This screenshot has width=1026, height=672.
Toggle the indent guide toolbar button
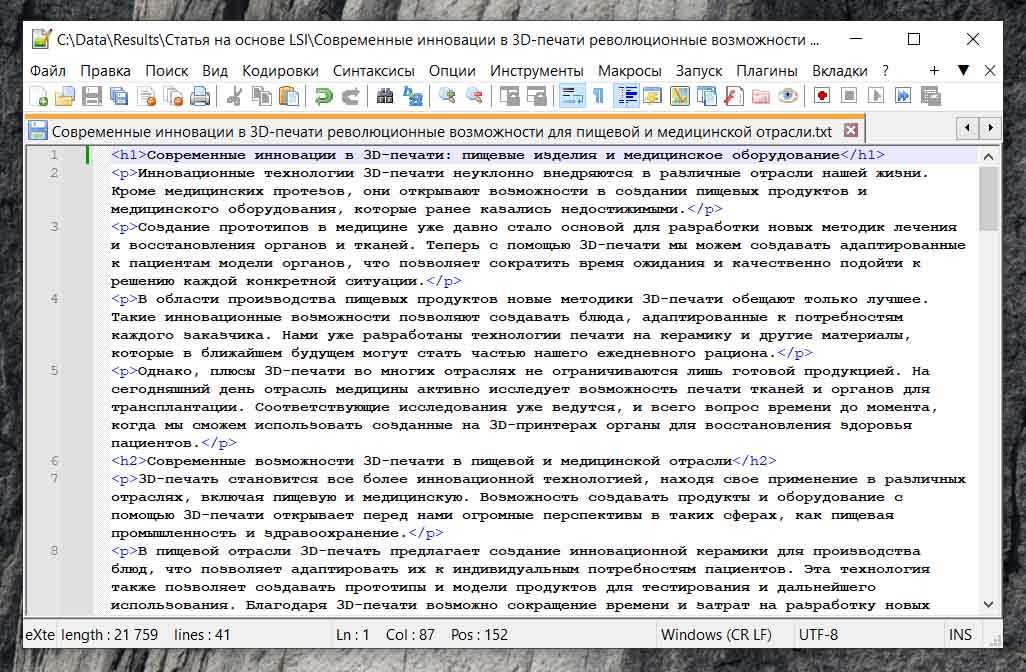tap(626, 96)
